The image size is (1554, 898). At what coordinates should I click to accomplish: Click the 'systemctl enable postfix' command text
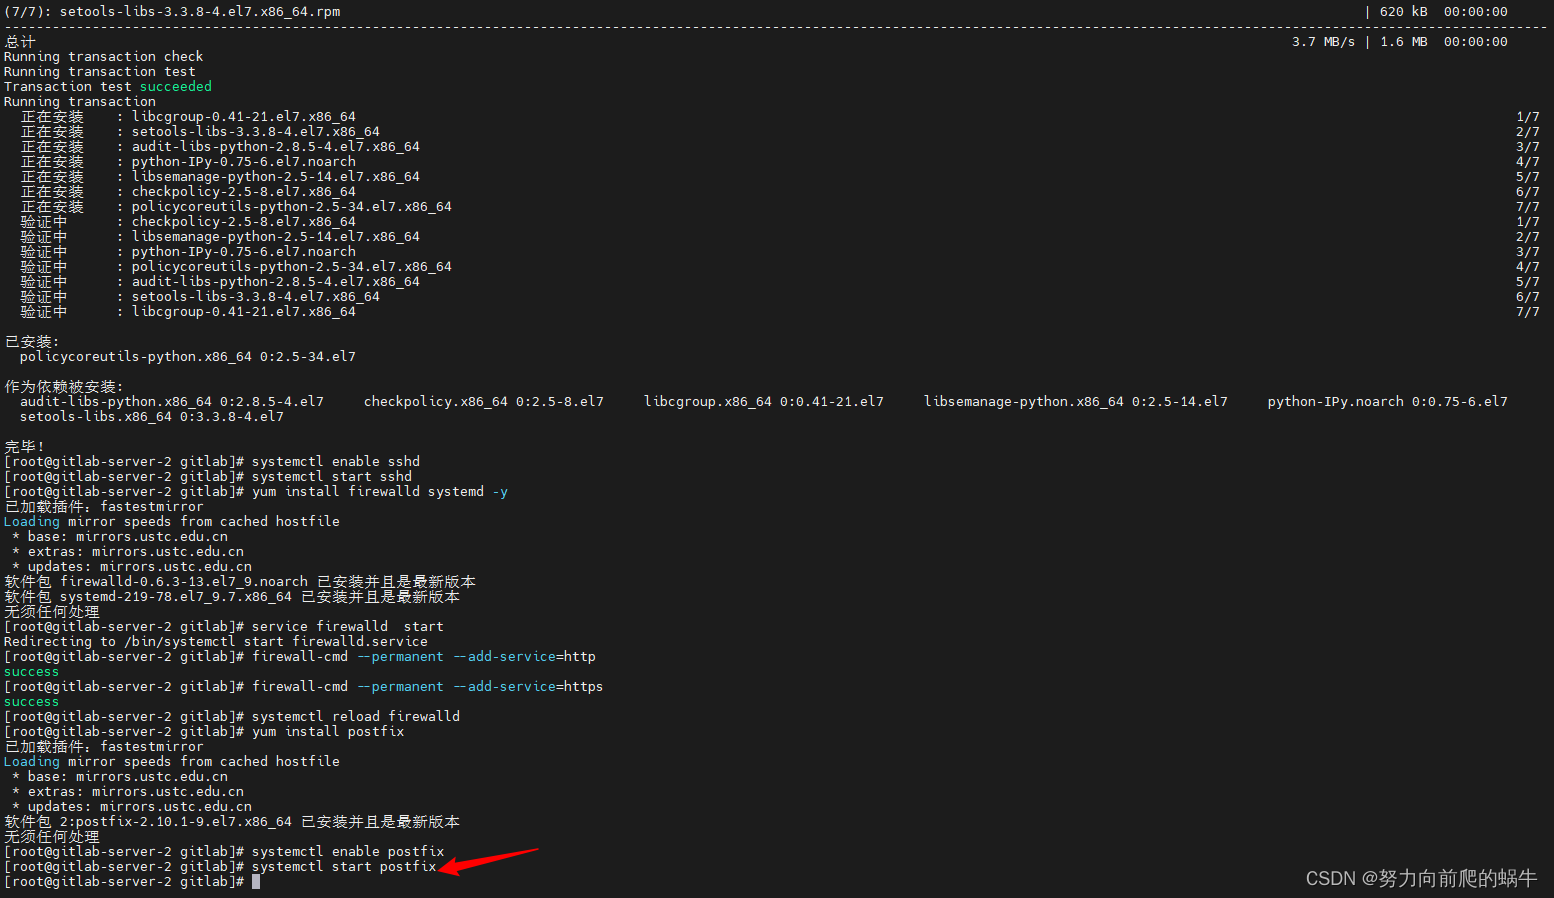pyautogui.click(x=348, y=852)
